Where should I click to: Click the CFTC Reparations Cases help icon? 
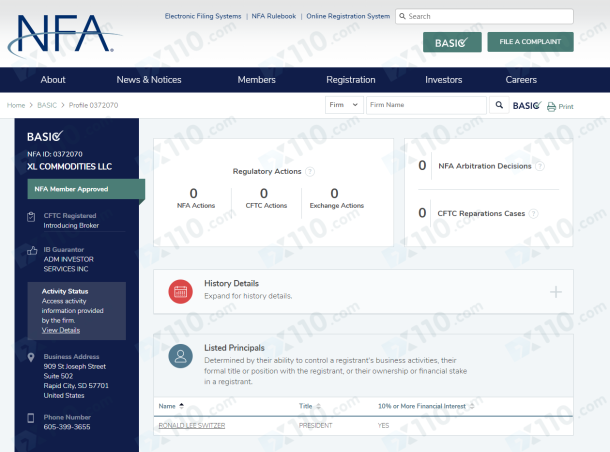533,214
